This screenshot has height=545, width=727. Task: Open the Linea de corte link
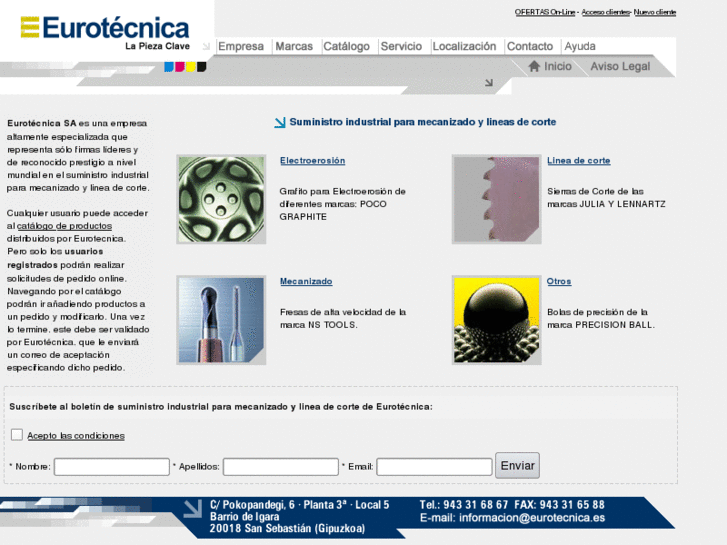(579, 160)
